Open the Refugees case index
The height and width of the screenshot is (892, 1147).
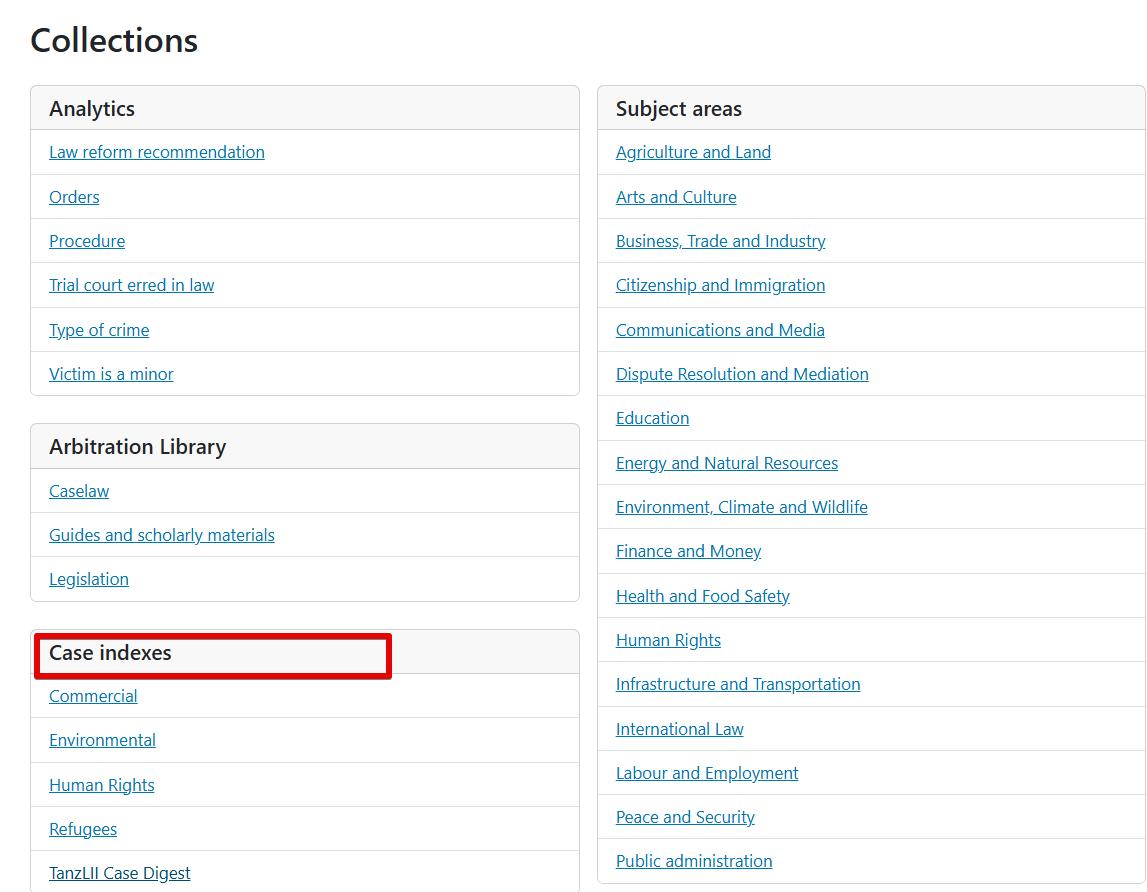83,829
